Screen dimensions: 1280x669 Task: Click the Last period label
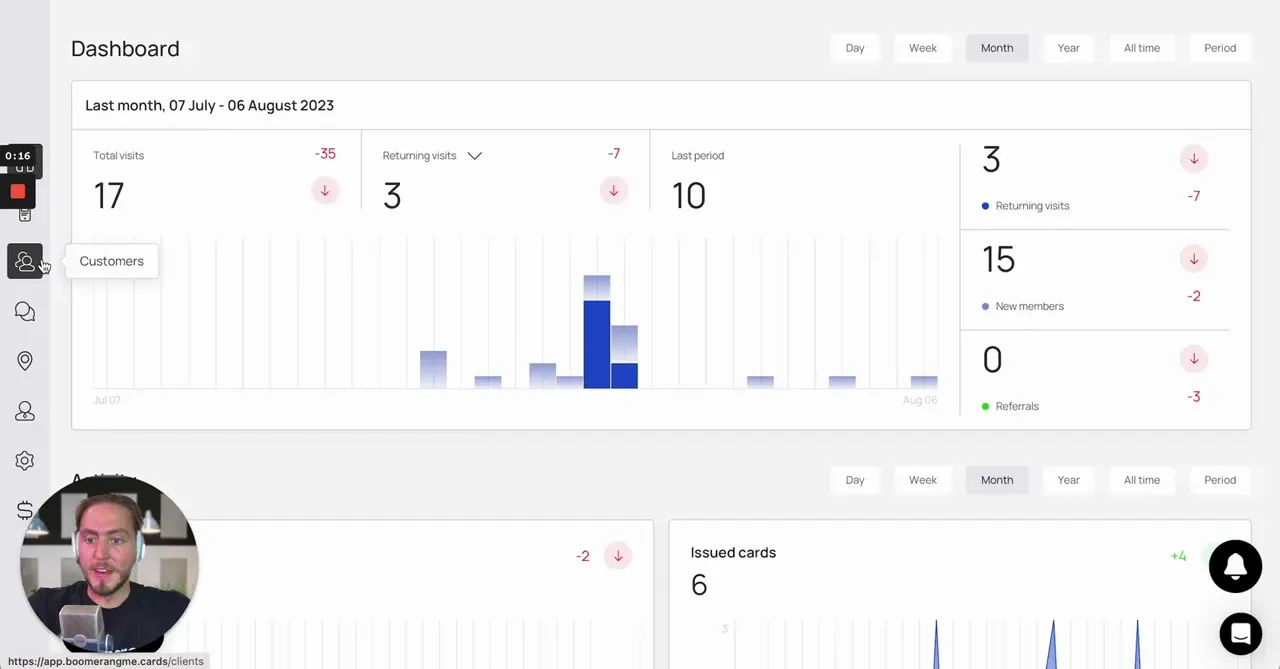(x=697, y=156)
